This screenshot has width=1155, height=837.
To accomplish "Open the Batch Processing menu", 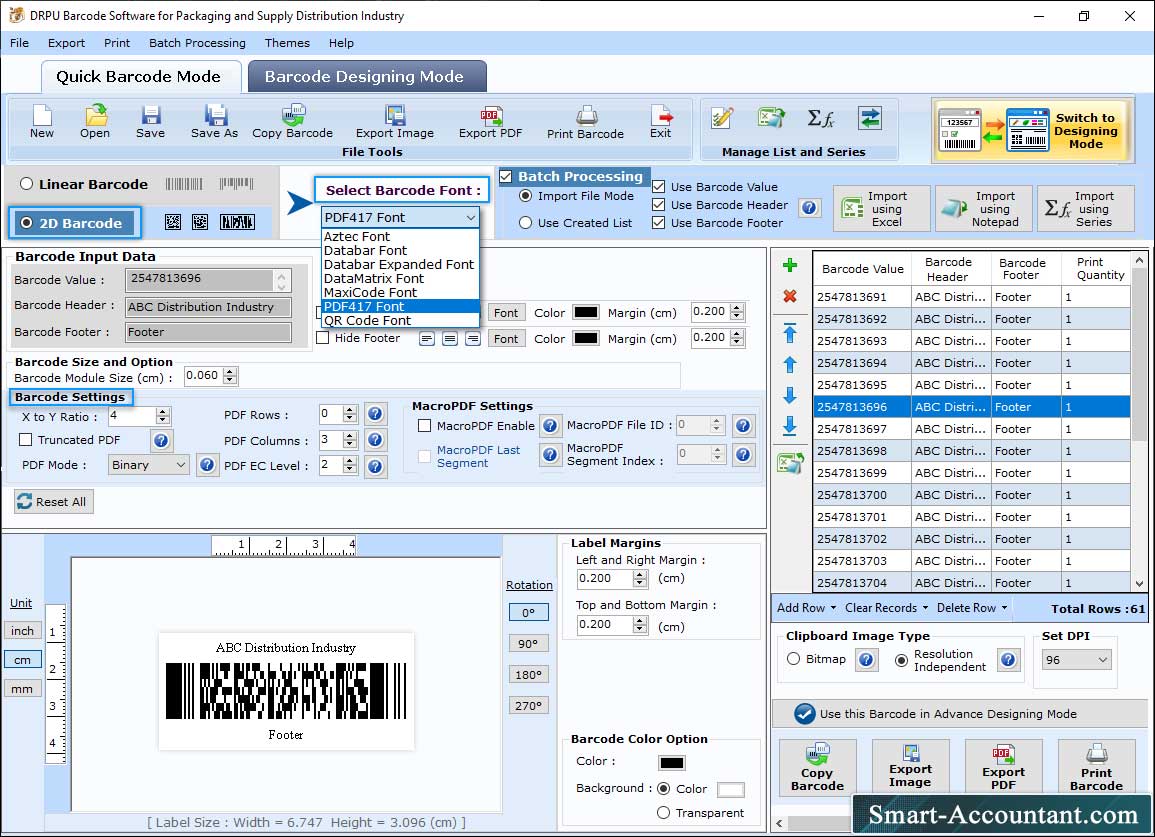I will coord(197,43).
